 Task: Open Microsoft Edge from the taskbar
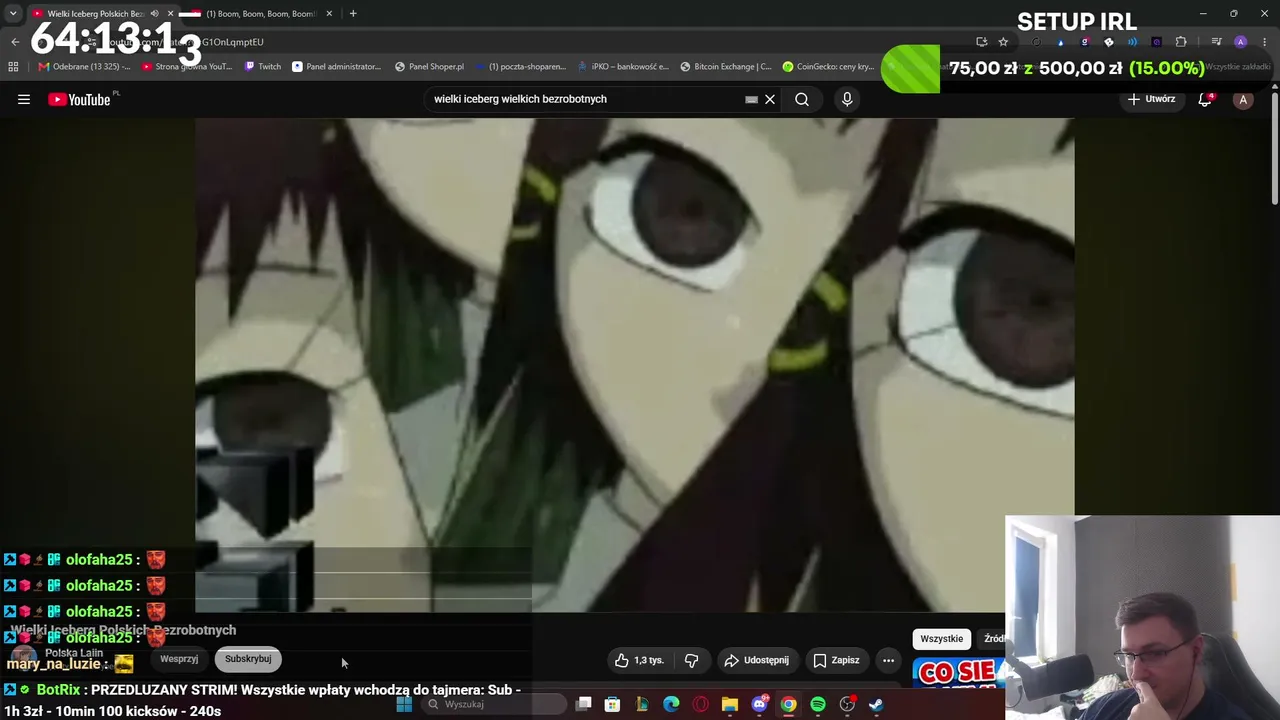(x=671, y=704)
